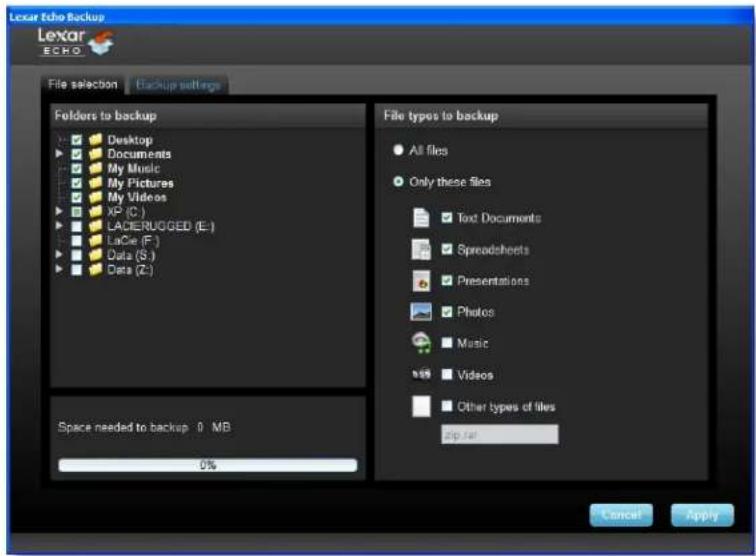Expand the Data (Z:) drive tree
Screen dimensions: 756x556
[59, 269]
